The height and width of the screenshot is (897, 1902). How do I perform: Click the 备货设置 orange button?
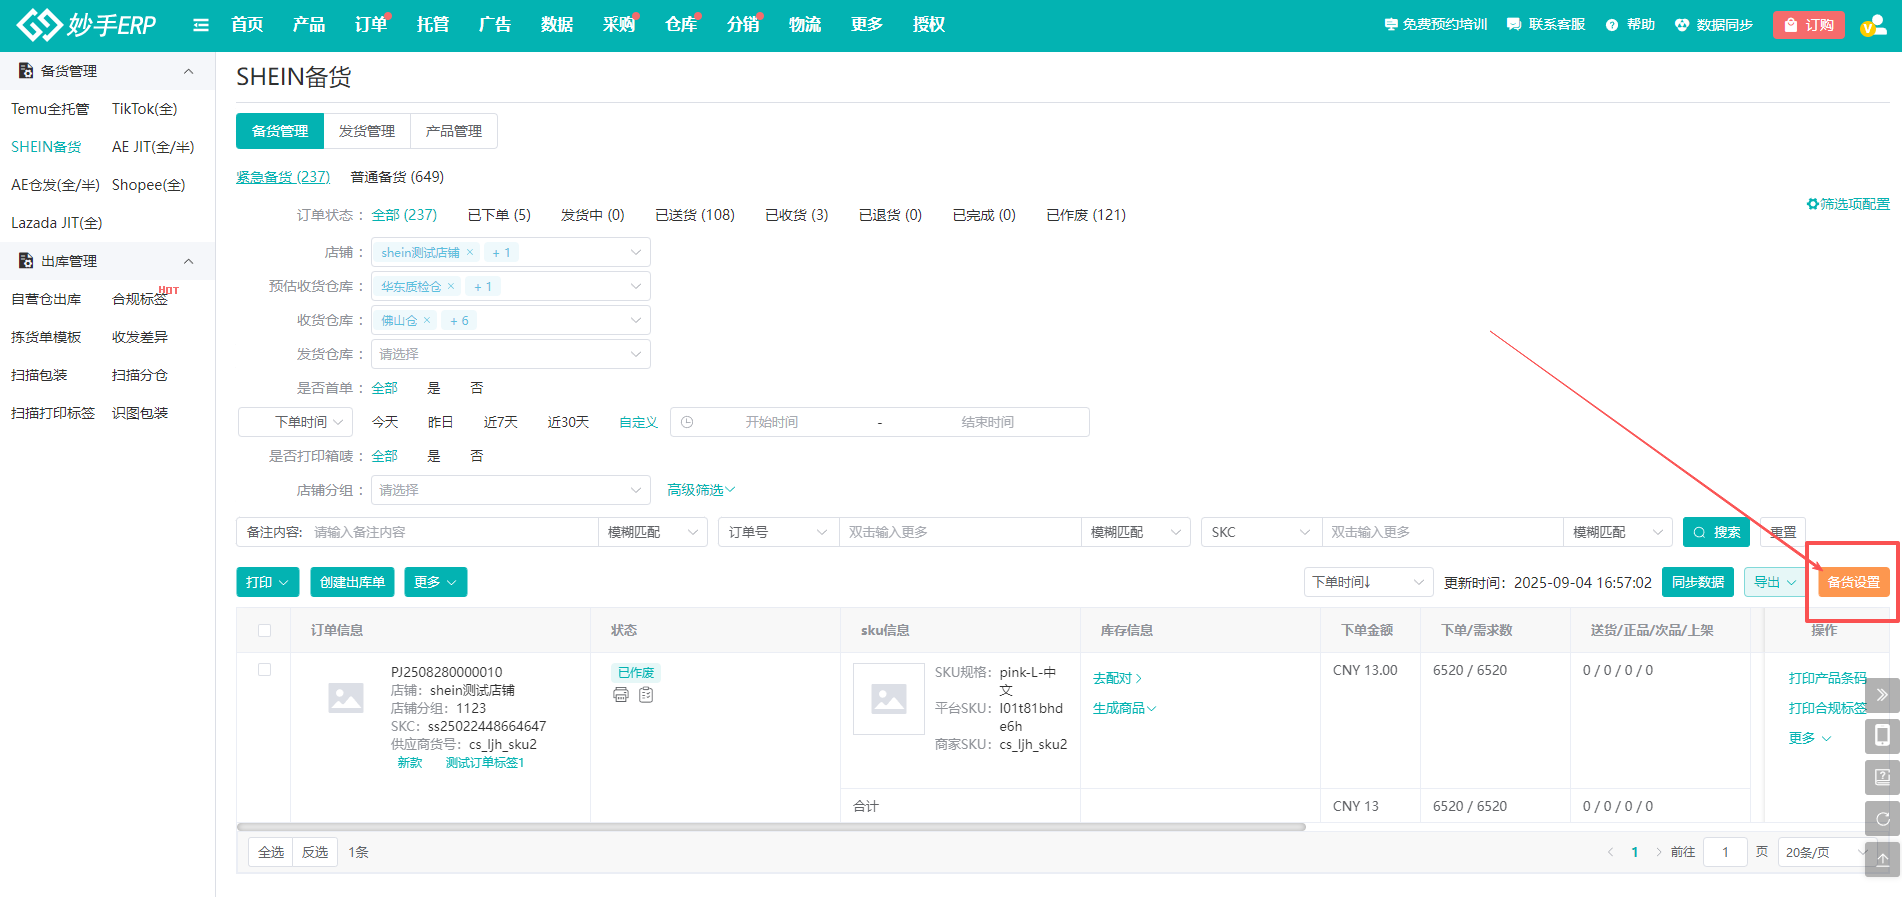click(1854, 582)
